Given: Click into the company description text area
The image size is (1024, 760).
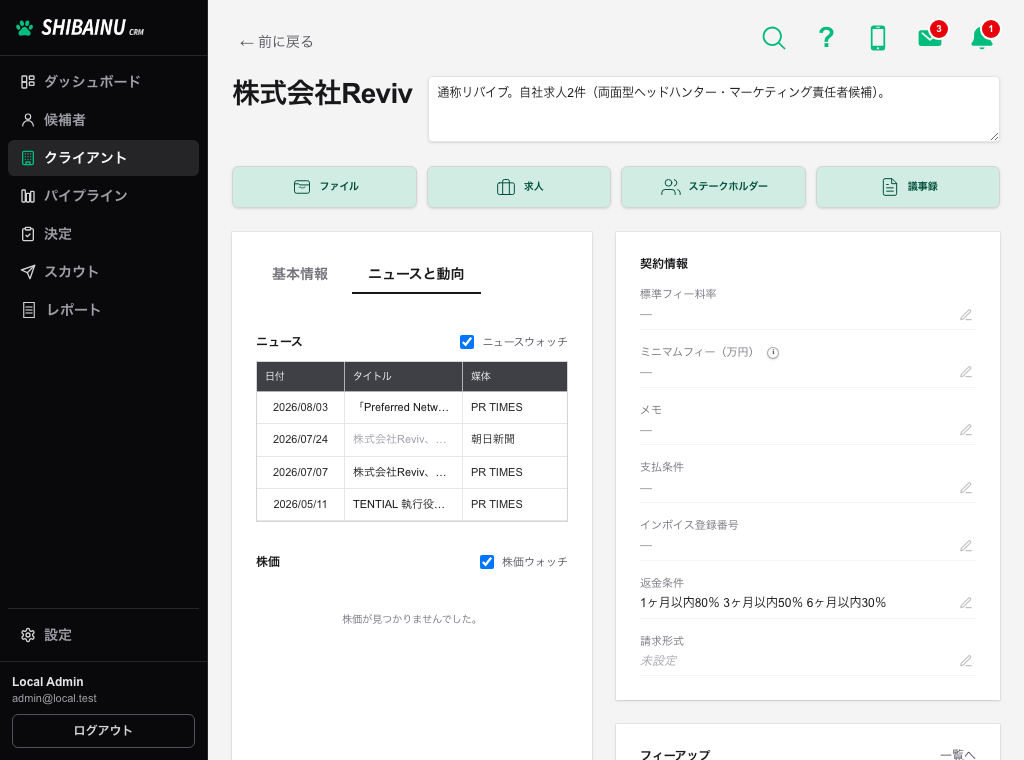Looking at the screenshot, I should point(714,109).
